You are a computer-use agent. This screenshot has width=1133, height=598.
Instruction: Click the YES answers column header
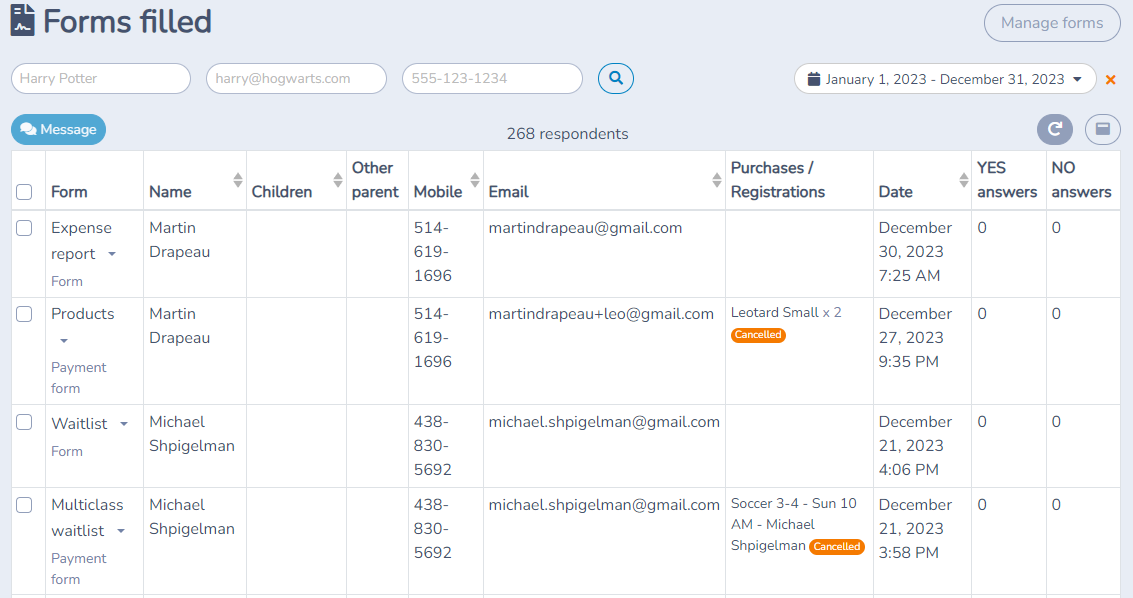[1007, 180]
